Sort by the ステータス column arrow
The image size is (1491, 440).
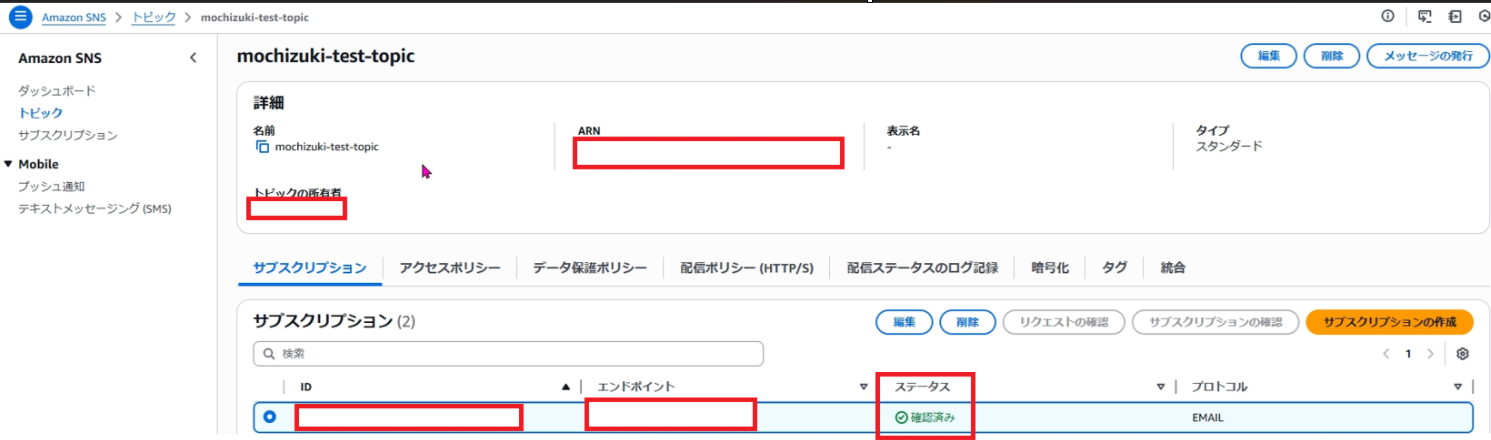(x=1161, y=386)
